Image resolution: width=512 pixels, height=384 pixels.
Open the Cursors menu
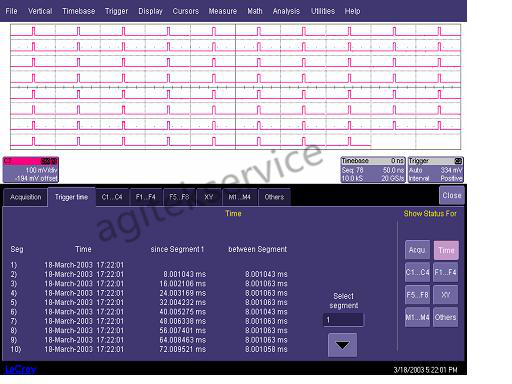tap(186, 11)
